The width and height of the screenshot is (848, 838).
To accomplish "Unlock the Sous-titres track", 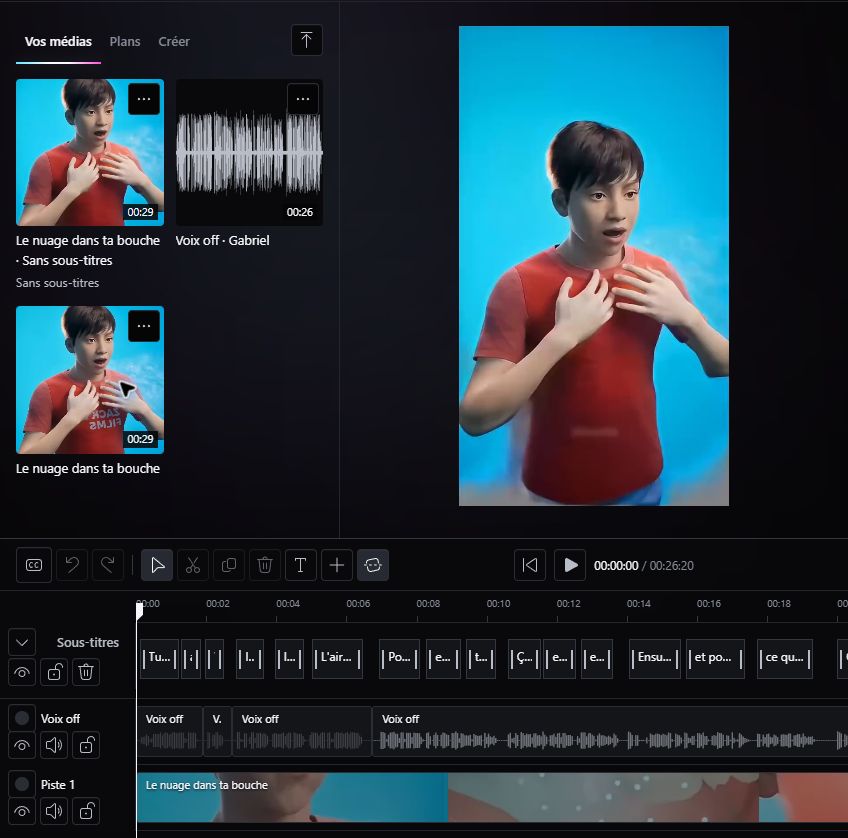I will 54,672.
